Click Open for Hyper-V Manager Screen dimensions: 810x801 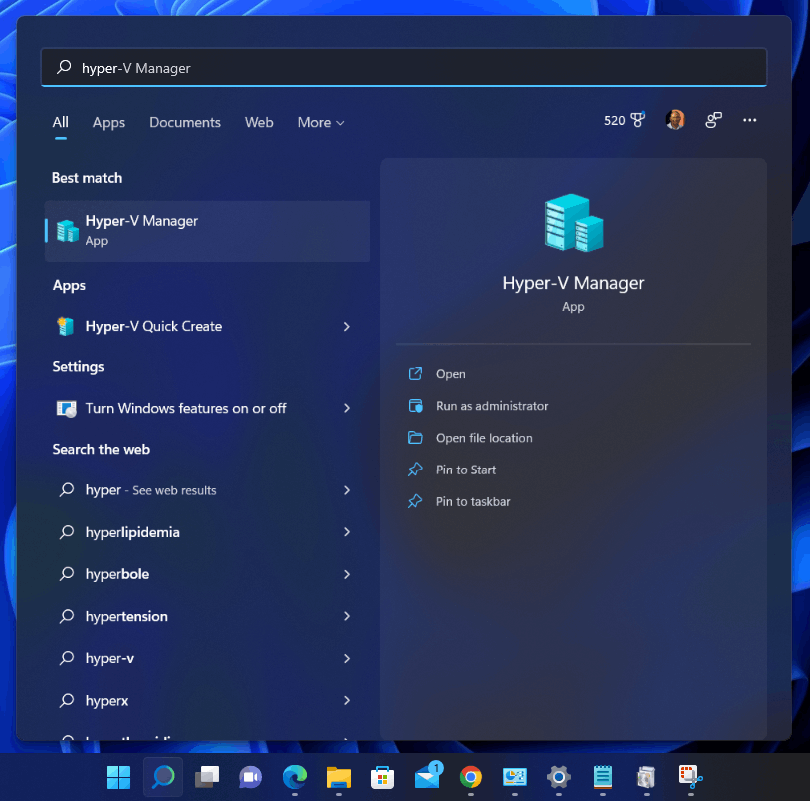coord(450,374)
